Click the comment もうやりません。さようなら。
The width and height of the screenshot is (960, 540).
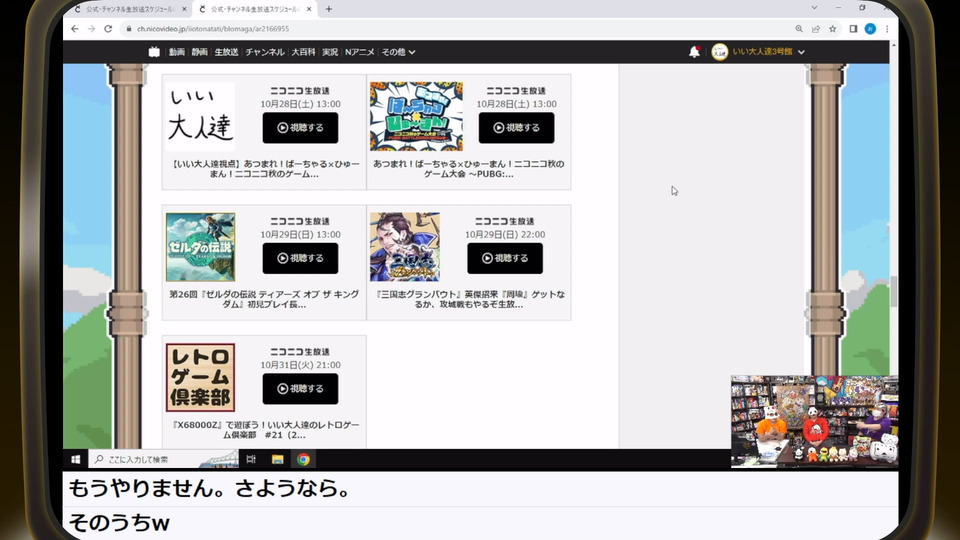(209, 488)
